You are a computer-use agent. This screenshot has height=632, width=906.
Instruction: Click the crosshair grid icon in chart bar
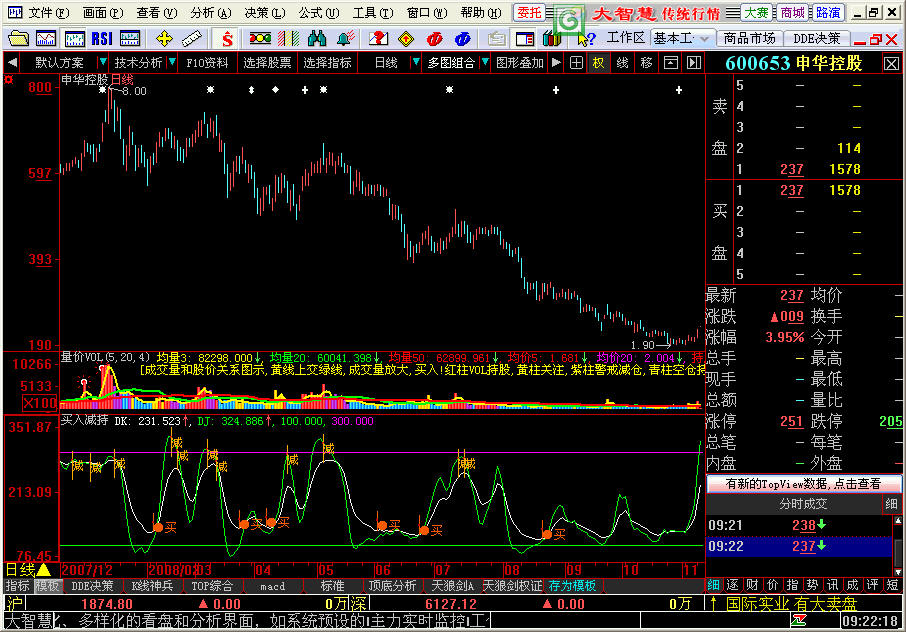click(576, 62)
